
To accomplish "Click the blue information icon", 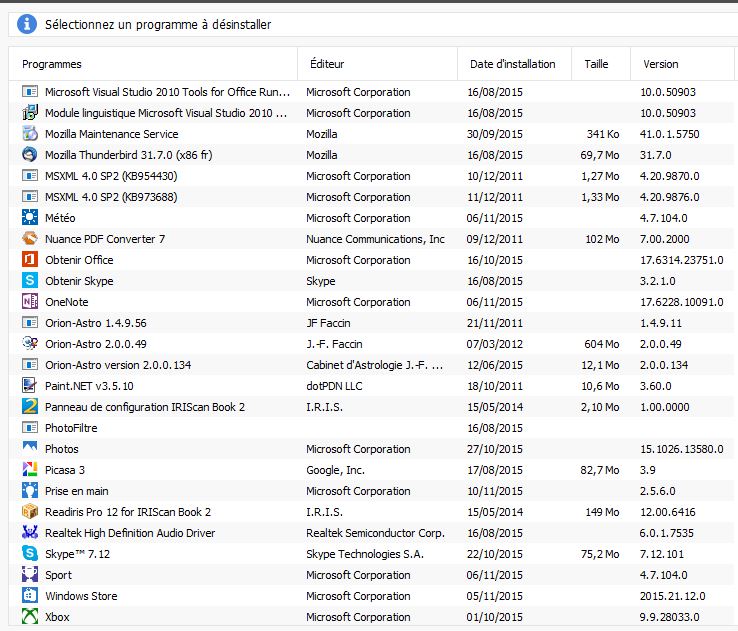I will [27, 24].
